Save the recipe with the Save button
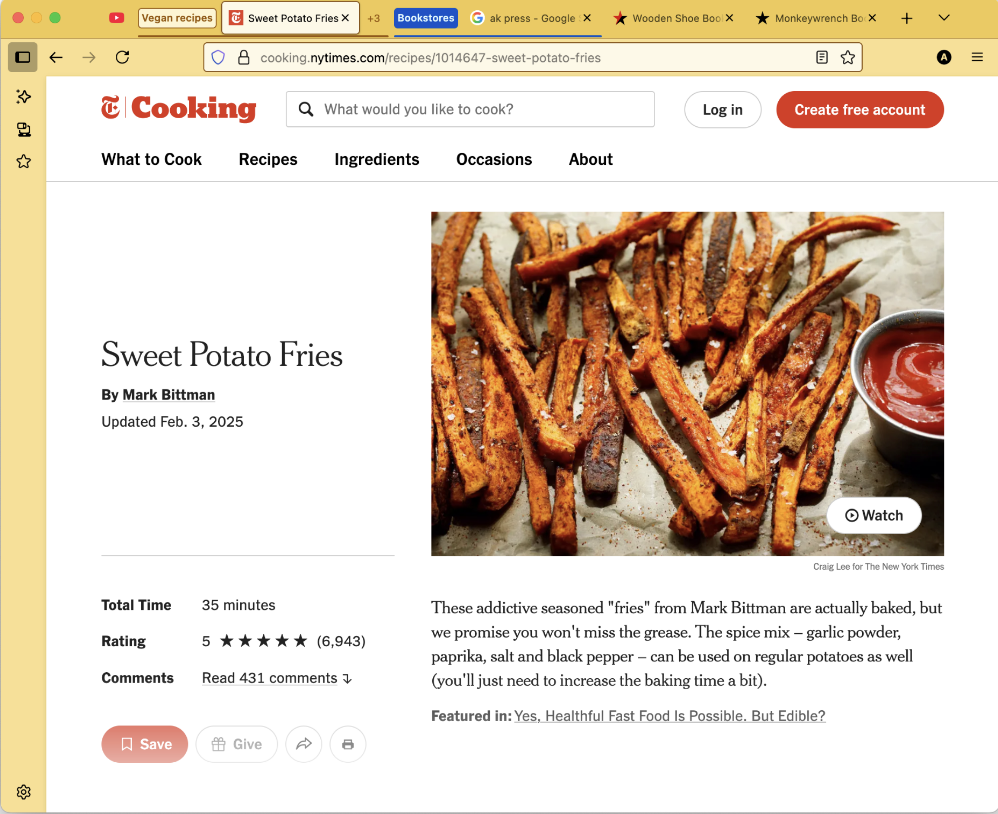Viewport: 998px width, 814px height. pos(145,744)
